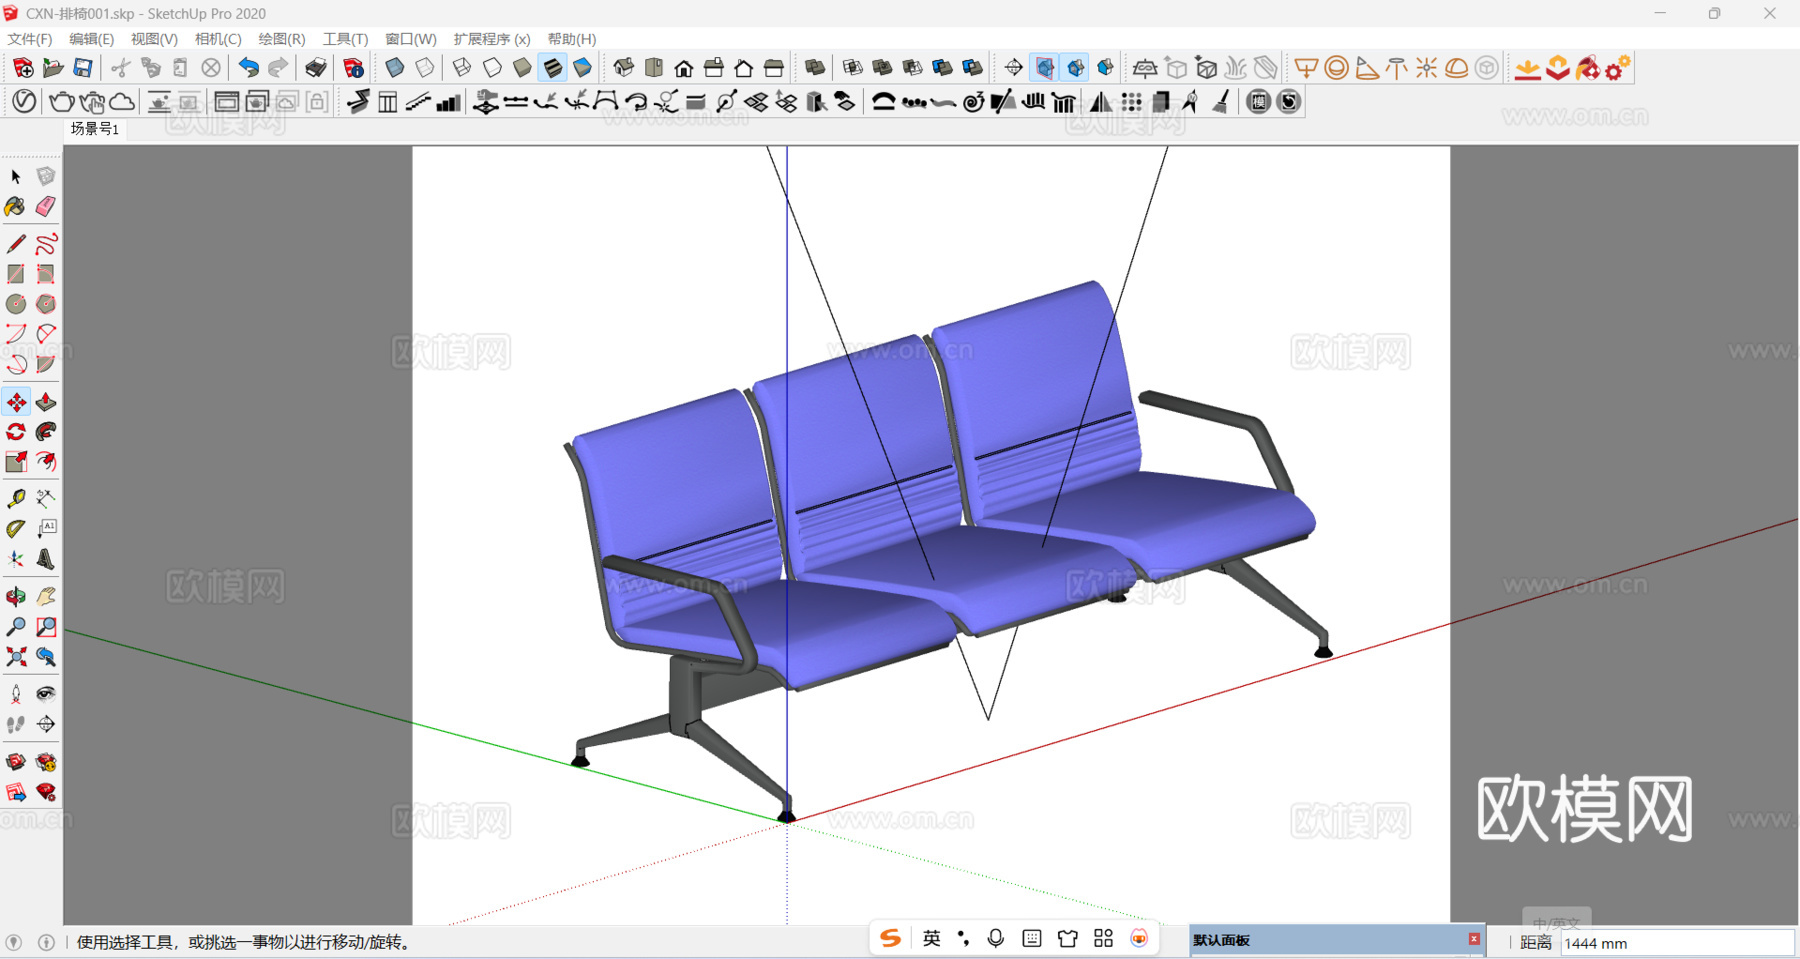Click the Iso view house icon
This screenshot has height=959, width=1800.
coord(624,68)
